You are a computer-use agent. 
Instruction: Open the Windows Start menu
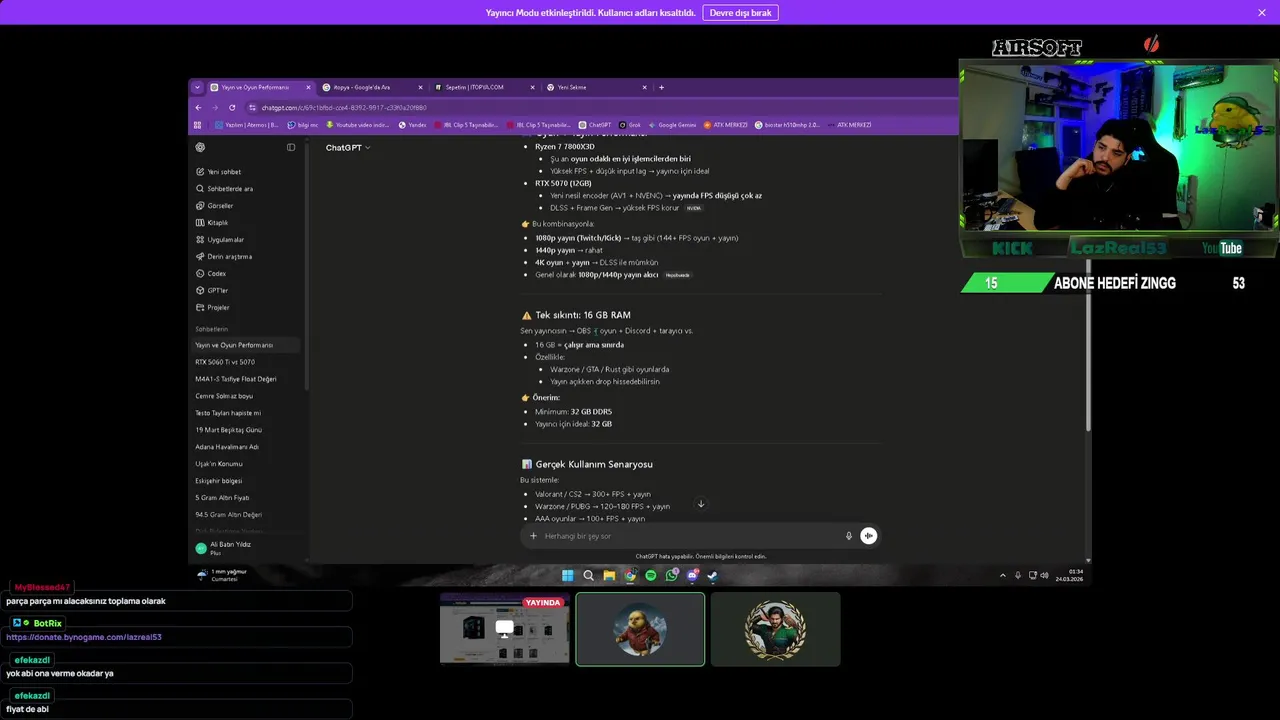tap(568, 575)
